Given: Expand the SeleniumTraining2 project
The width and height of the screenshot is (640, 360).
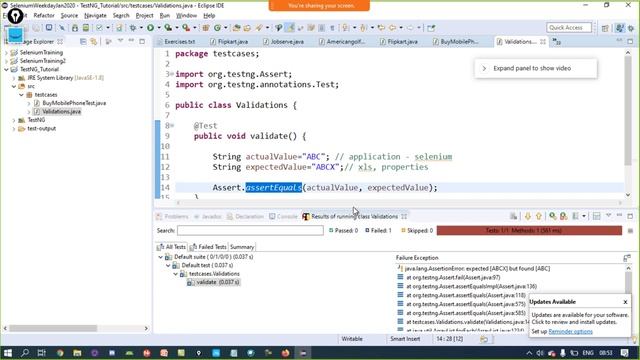Looking at the screenshot, I should click(6, 61).
